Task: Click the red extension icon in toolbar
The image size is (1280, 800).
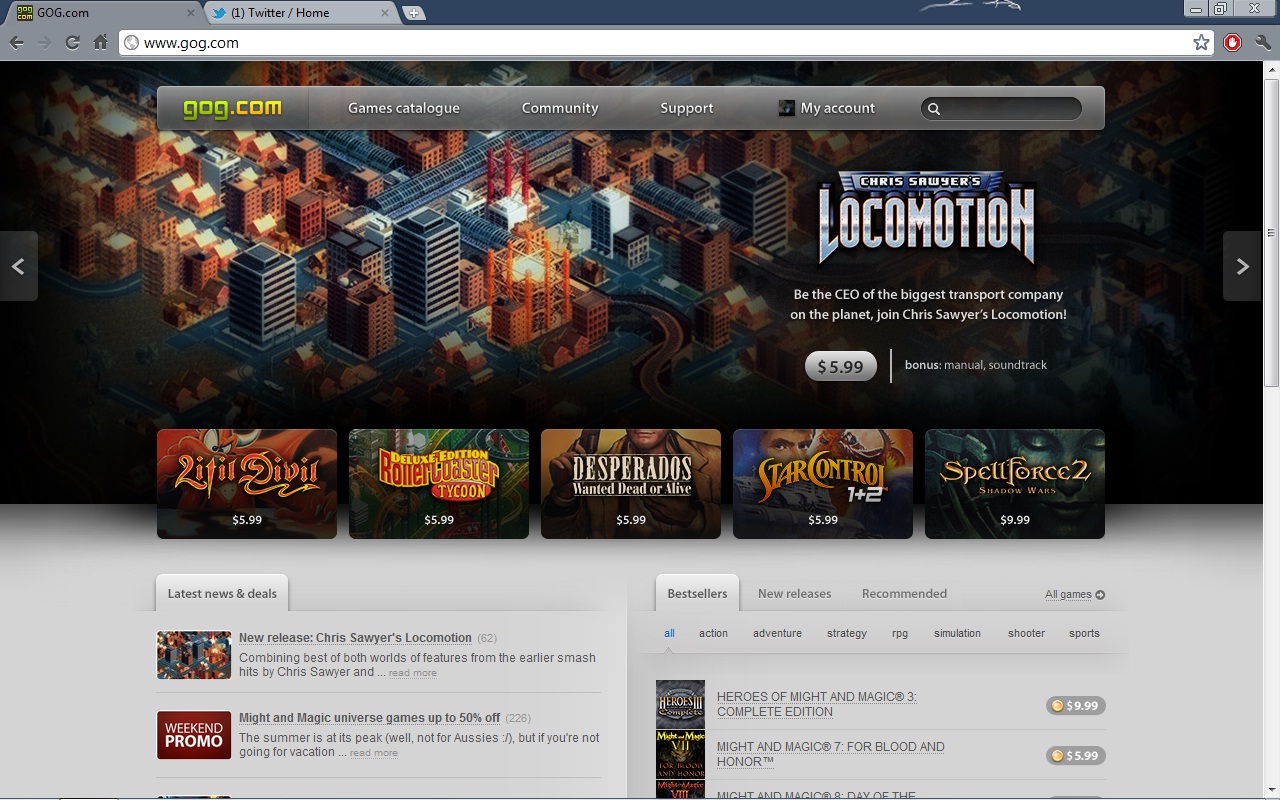Action: tap(1232, 42)
